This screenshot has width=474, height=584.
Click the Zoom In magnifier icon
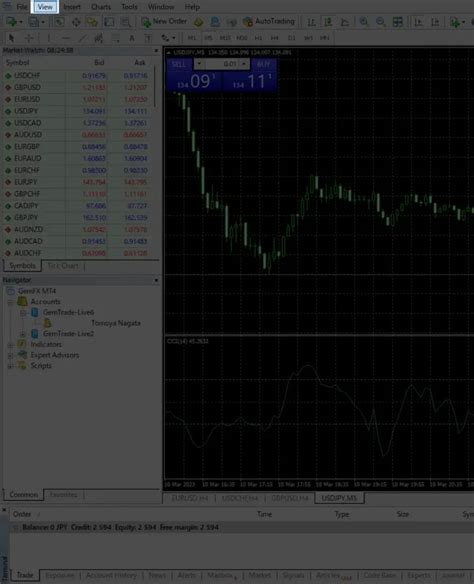click(x=364, y=22)
